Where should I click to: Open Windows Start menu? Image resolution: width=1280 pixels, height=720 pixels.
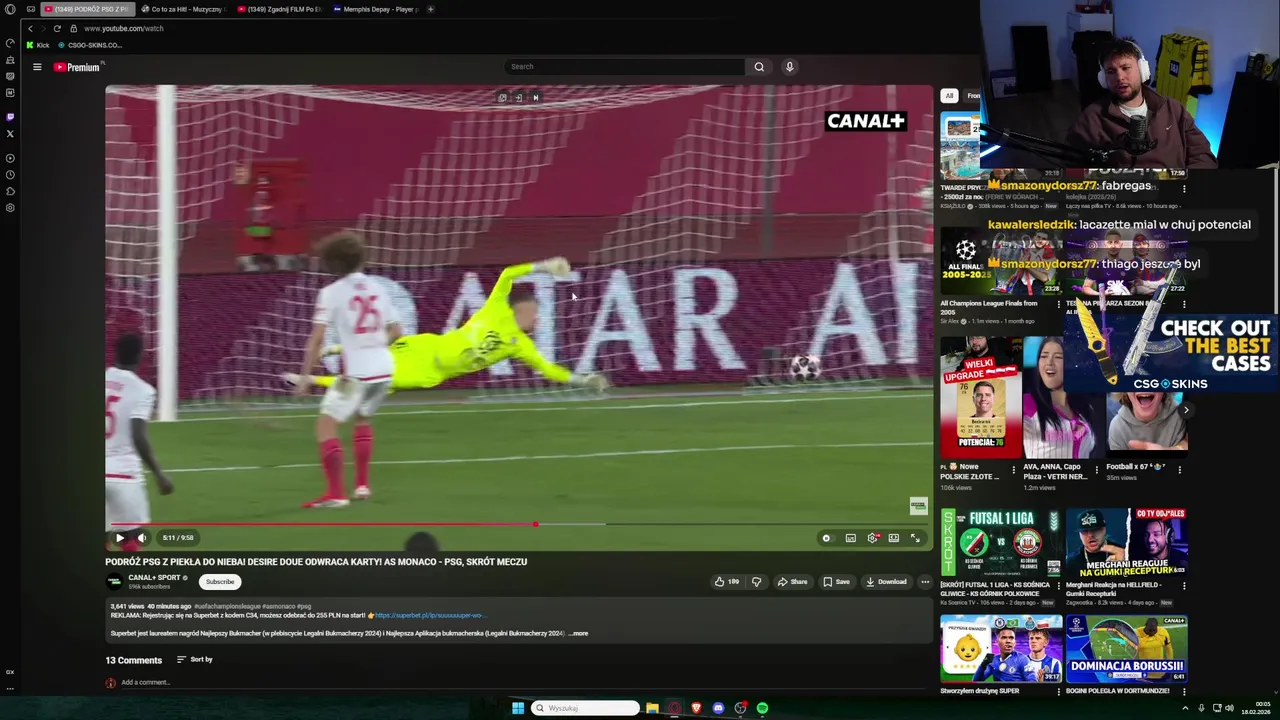(518, 708)
